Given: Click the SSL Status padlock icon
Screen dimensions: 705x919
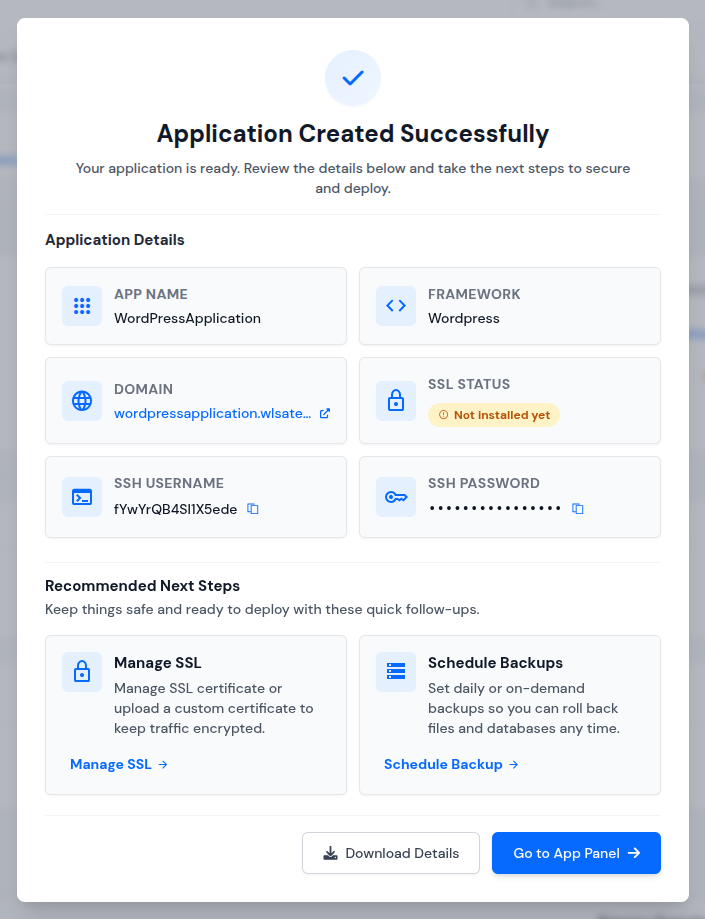Looking at the screenshot, I should [395, 401].
